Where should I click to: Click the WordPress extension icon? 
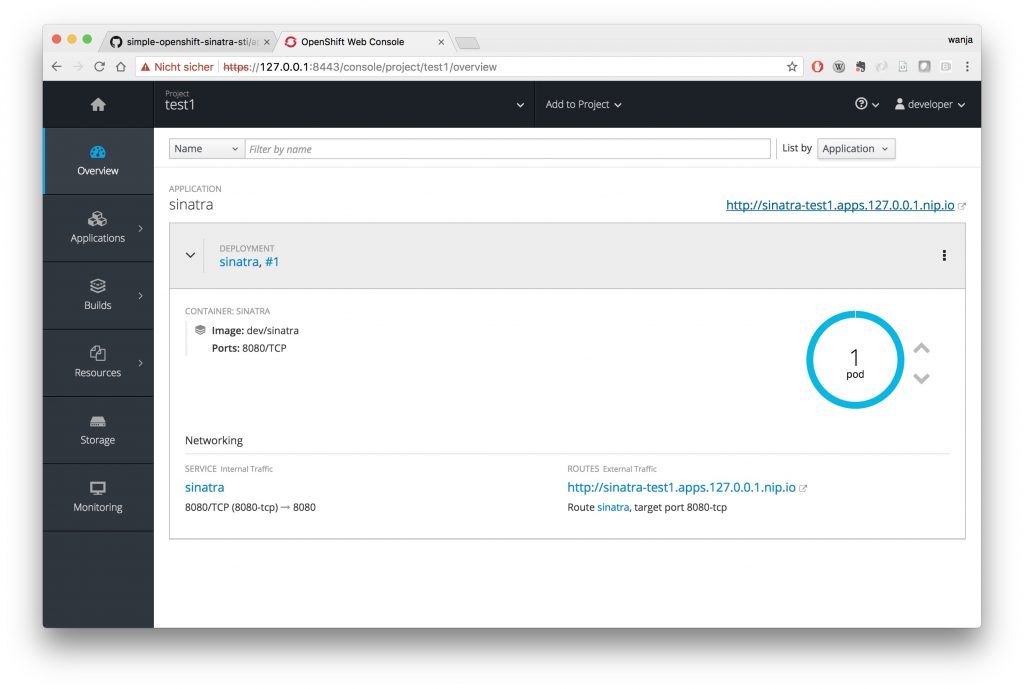[x=839, y=67]
